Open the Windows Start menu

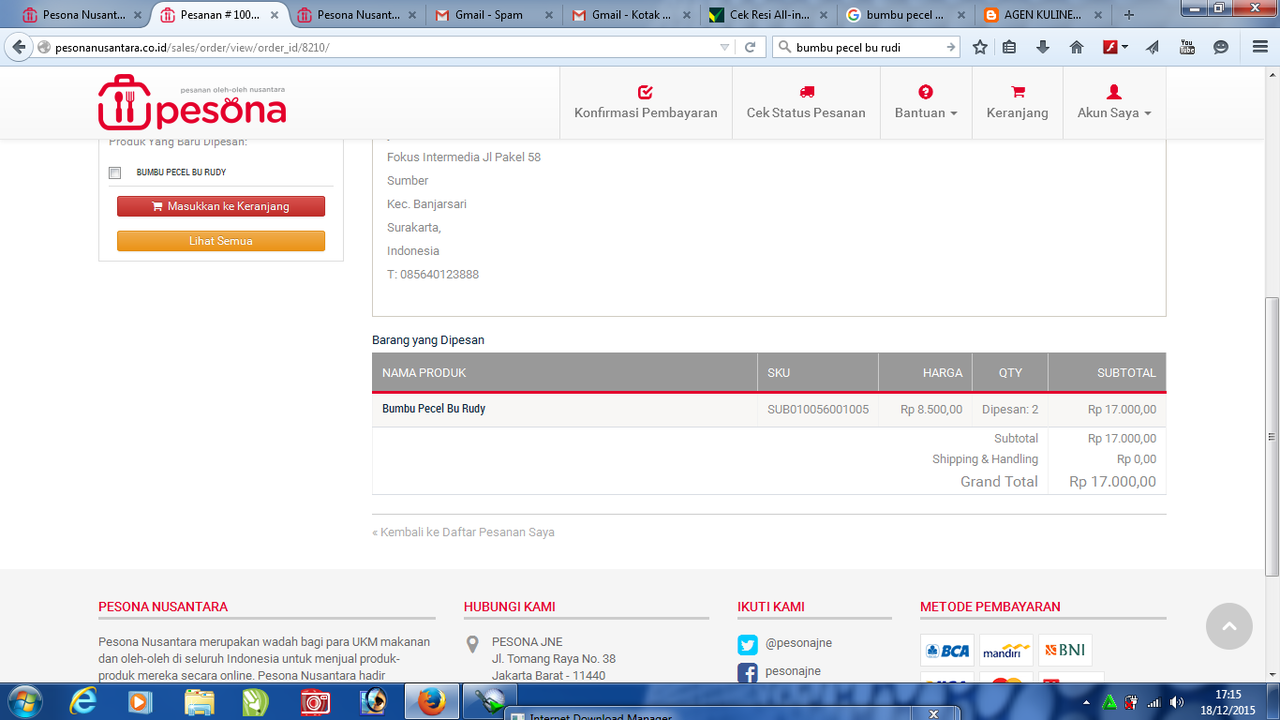23,701
